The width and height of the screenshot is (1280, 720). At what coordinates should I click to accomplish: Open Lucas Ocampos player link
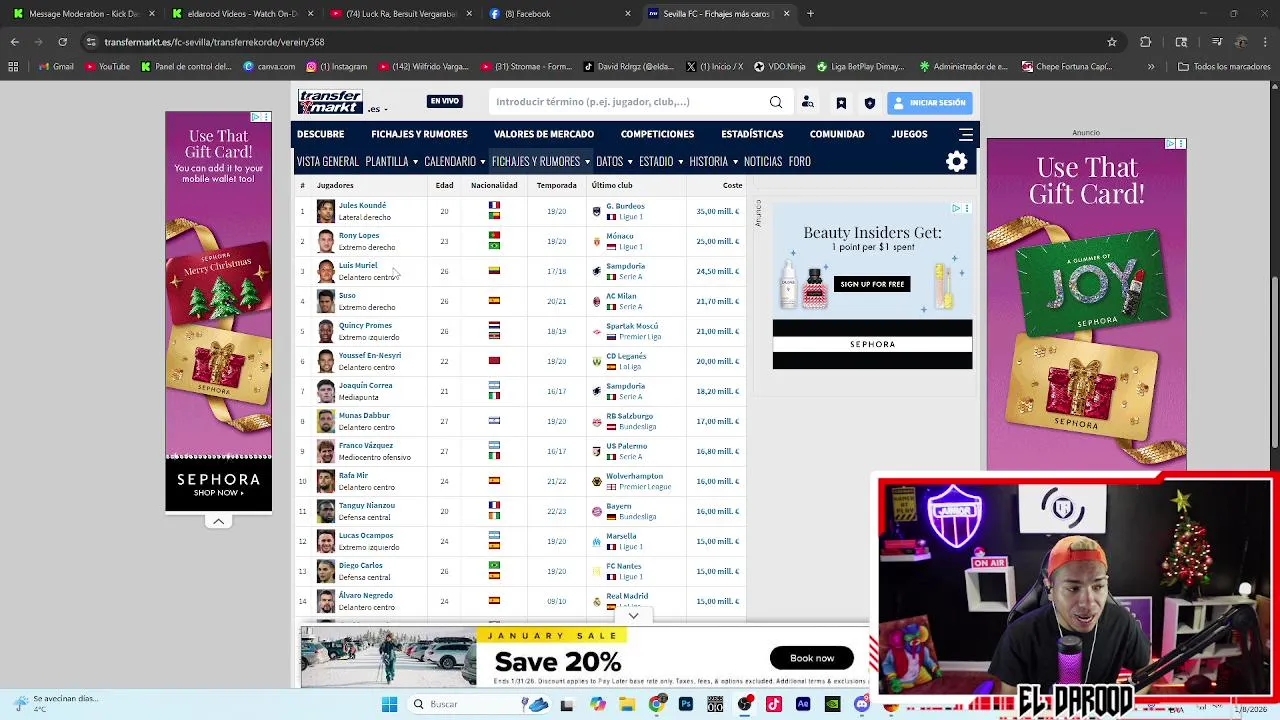point(366,536)
